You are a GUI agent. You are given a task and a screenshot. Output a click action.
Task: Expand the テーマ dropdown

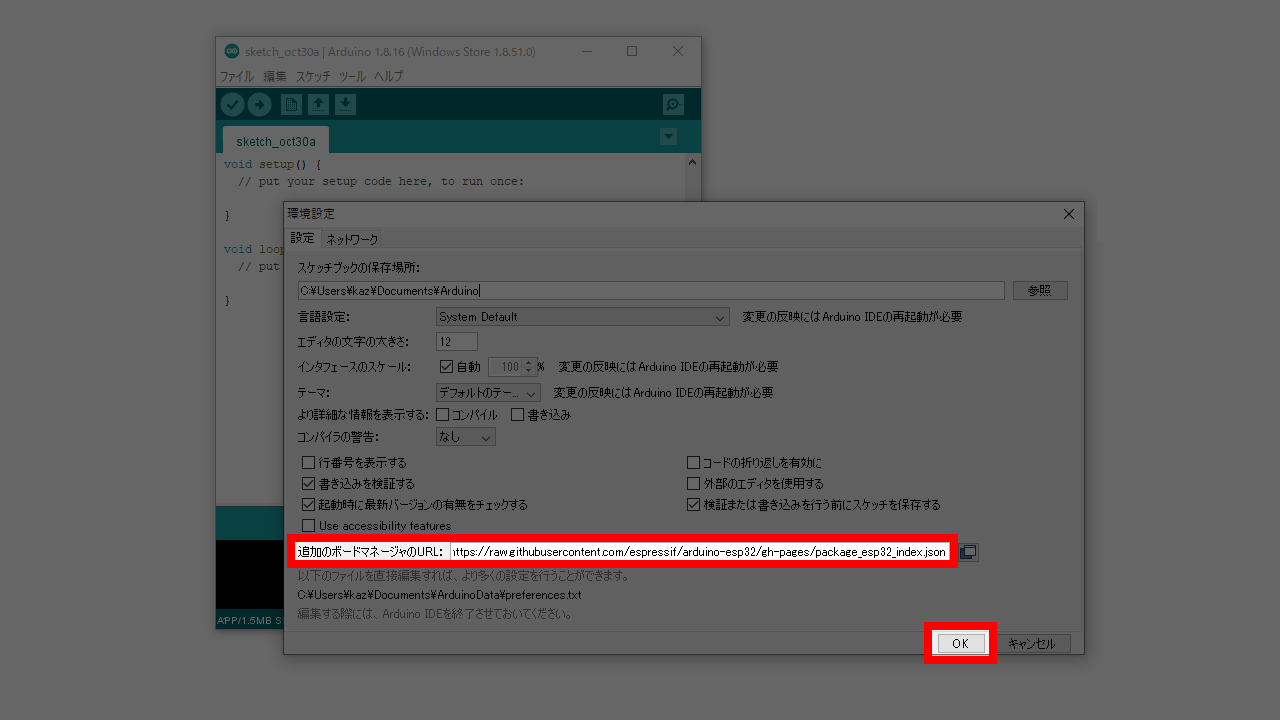(488, 393)
